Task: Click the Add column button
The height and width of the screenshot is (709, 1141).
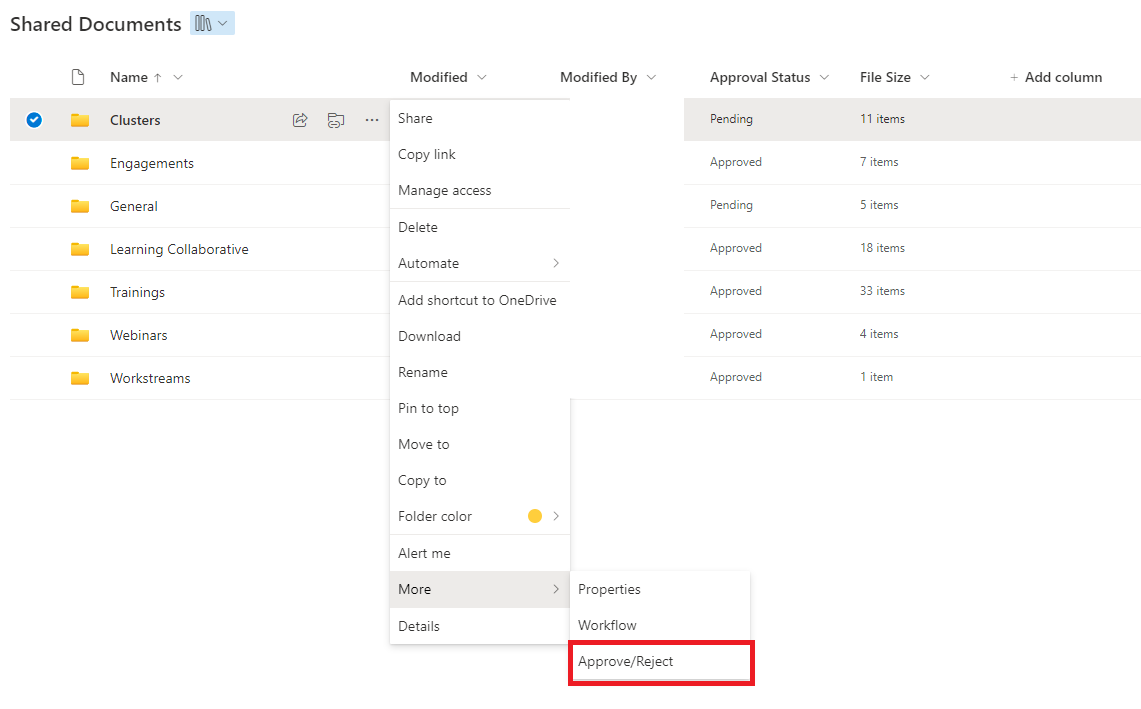Action: pos(1056,76)
